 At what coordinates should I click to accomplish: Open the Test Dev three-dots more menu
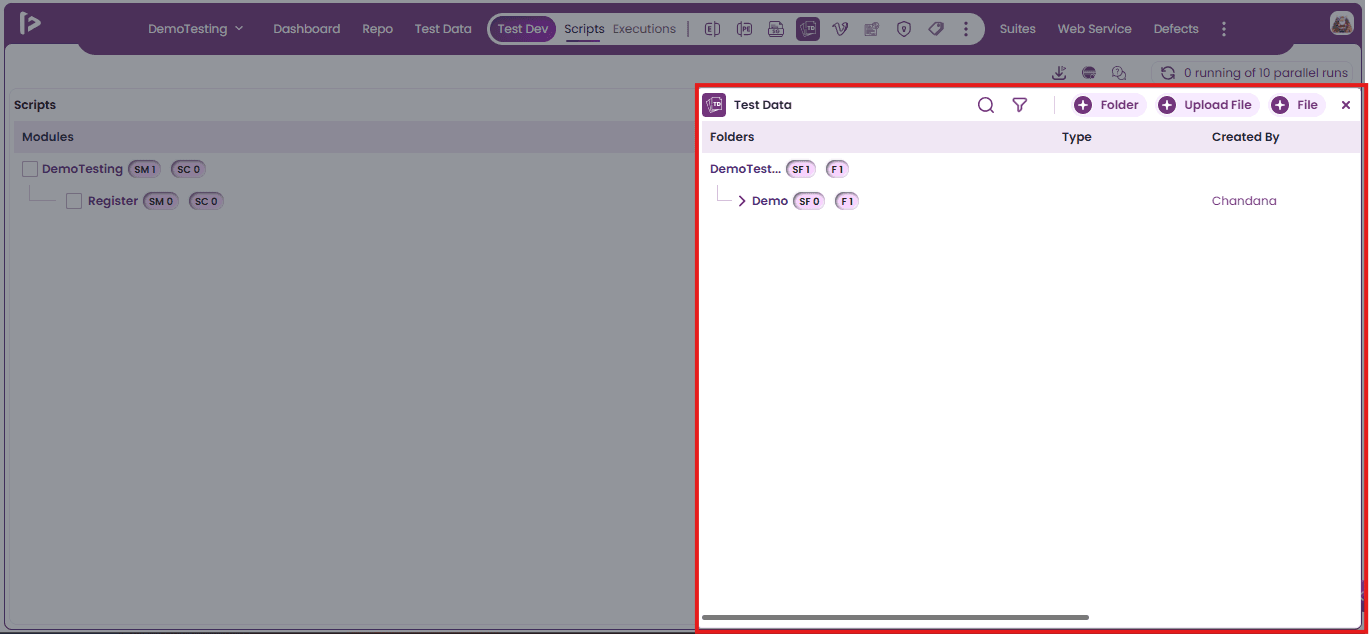pyautogui.click(x=966, y=29)
